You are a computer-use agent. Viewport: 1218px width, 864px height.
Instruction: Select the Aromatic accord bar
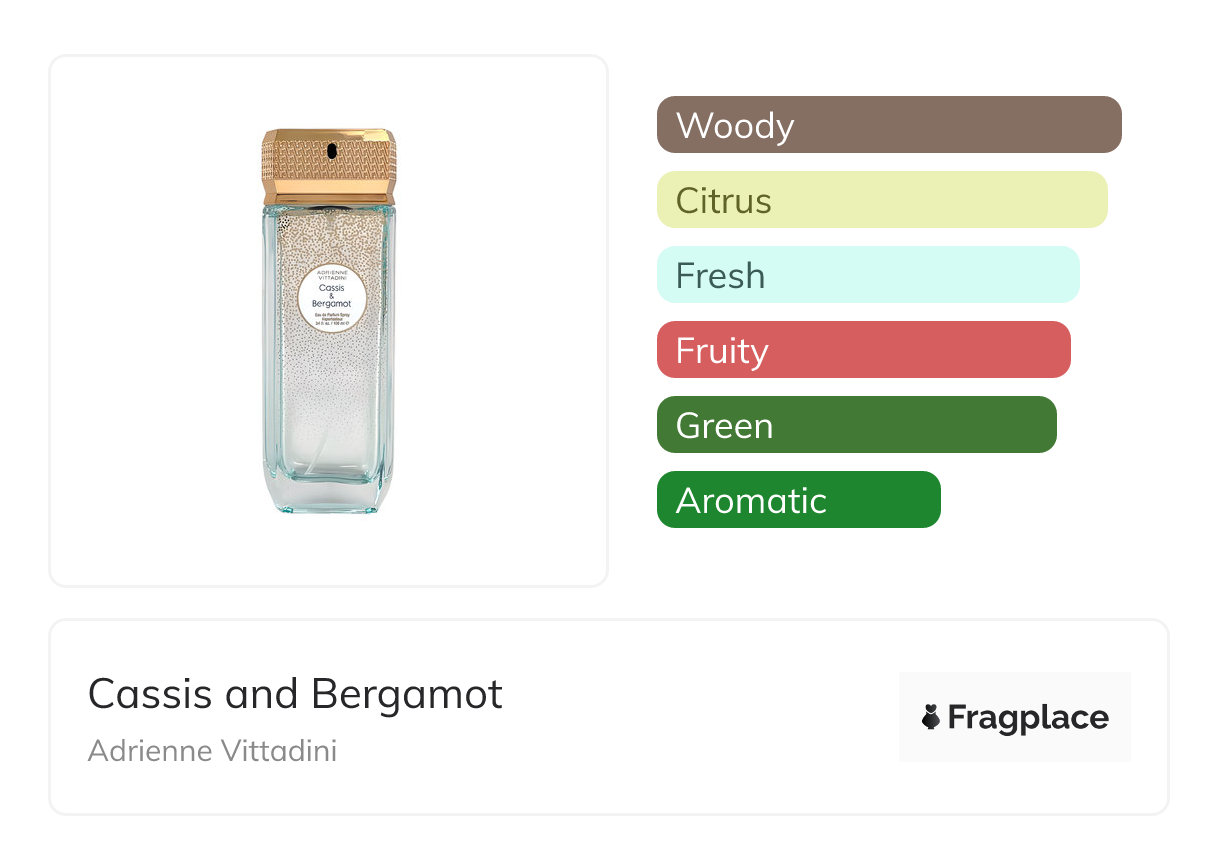tap(798, 500)
